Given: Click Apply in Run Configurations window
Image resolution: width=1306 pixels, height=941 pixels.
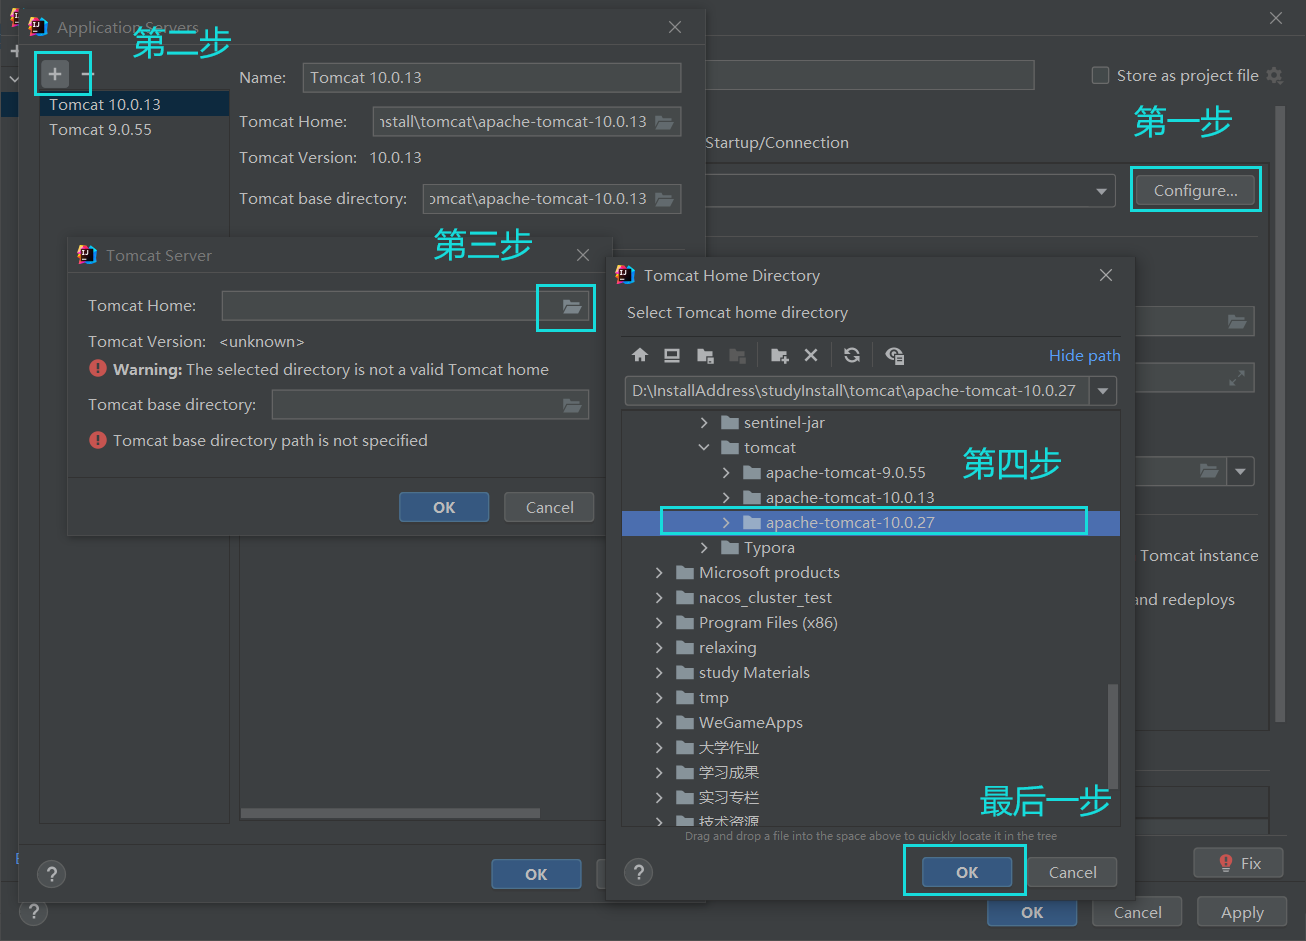Looking at the screenshot, I should (x=1242, y=912).
